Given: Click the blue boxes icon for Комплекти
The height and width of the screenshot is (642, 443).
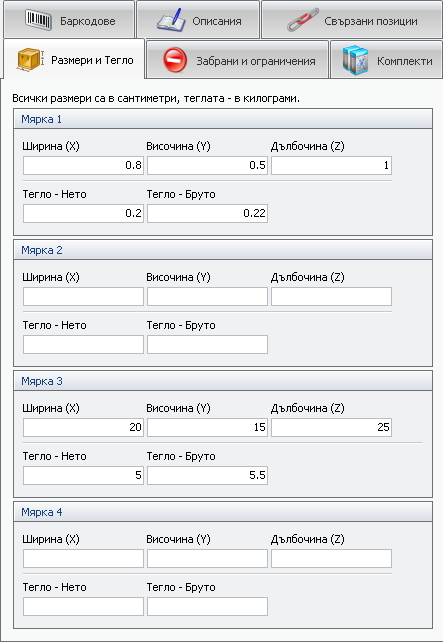Looking at the screenshot, I should click(x=355, y=61).
